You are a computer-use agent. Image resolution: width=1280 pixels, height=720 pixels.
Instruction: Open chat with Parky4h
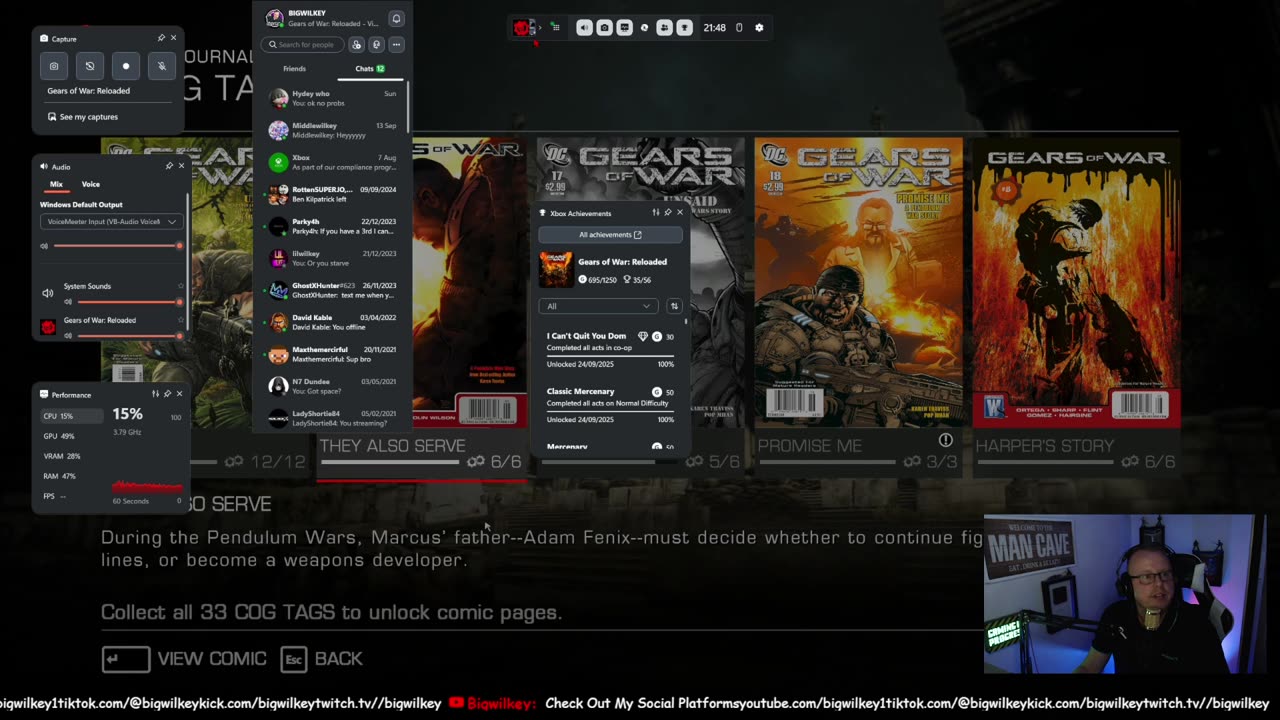332,226
